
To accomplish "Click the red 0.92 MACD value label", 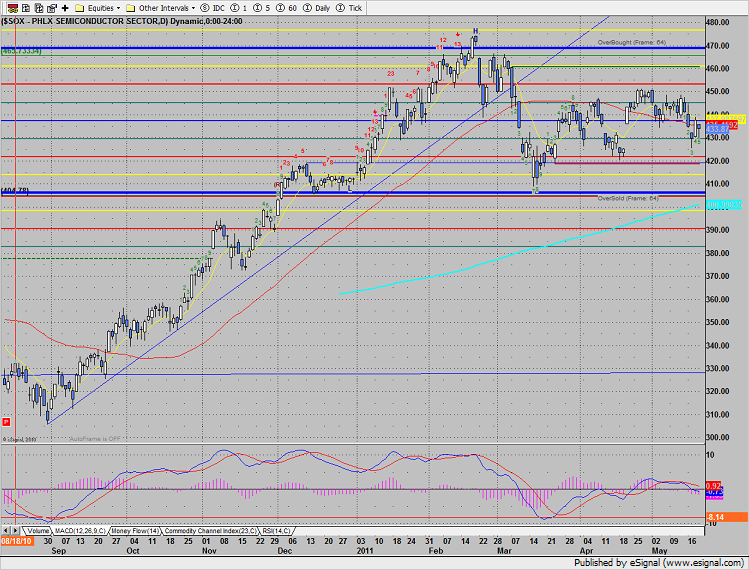I will click(x=713, y=486).
